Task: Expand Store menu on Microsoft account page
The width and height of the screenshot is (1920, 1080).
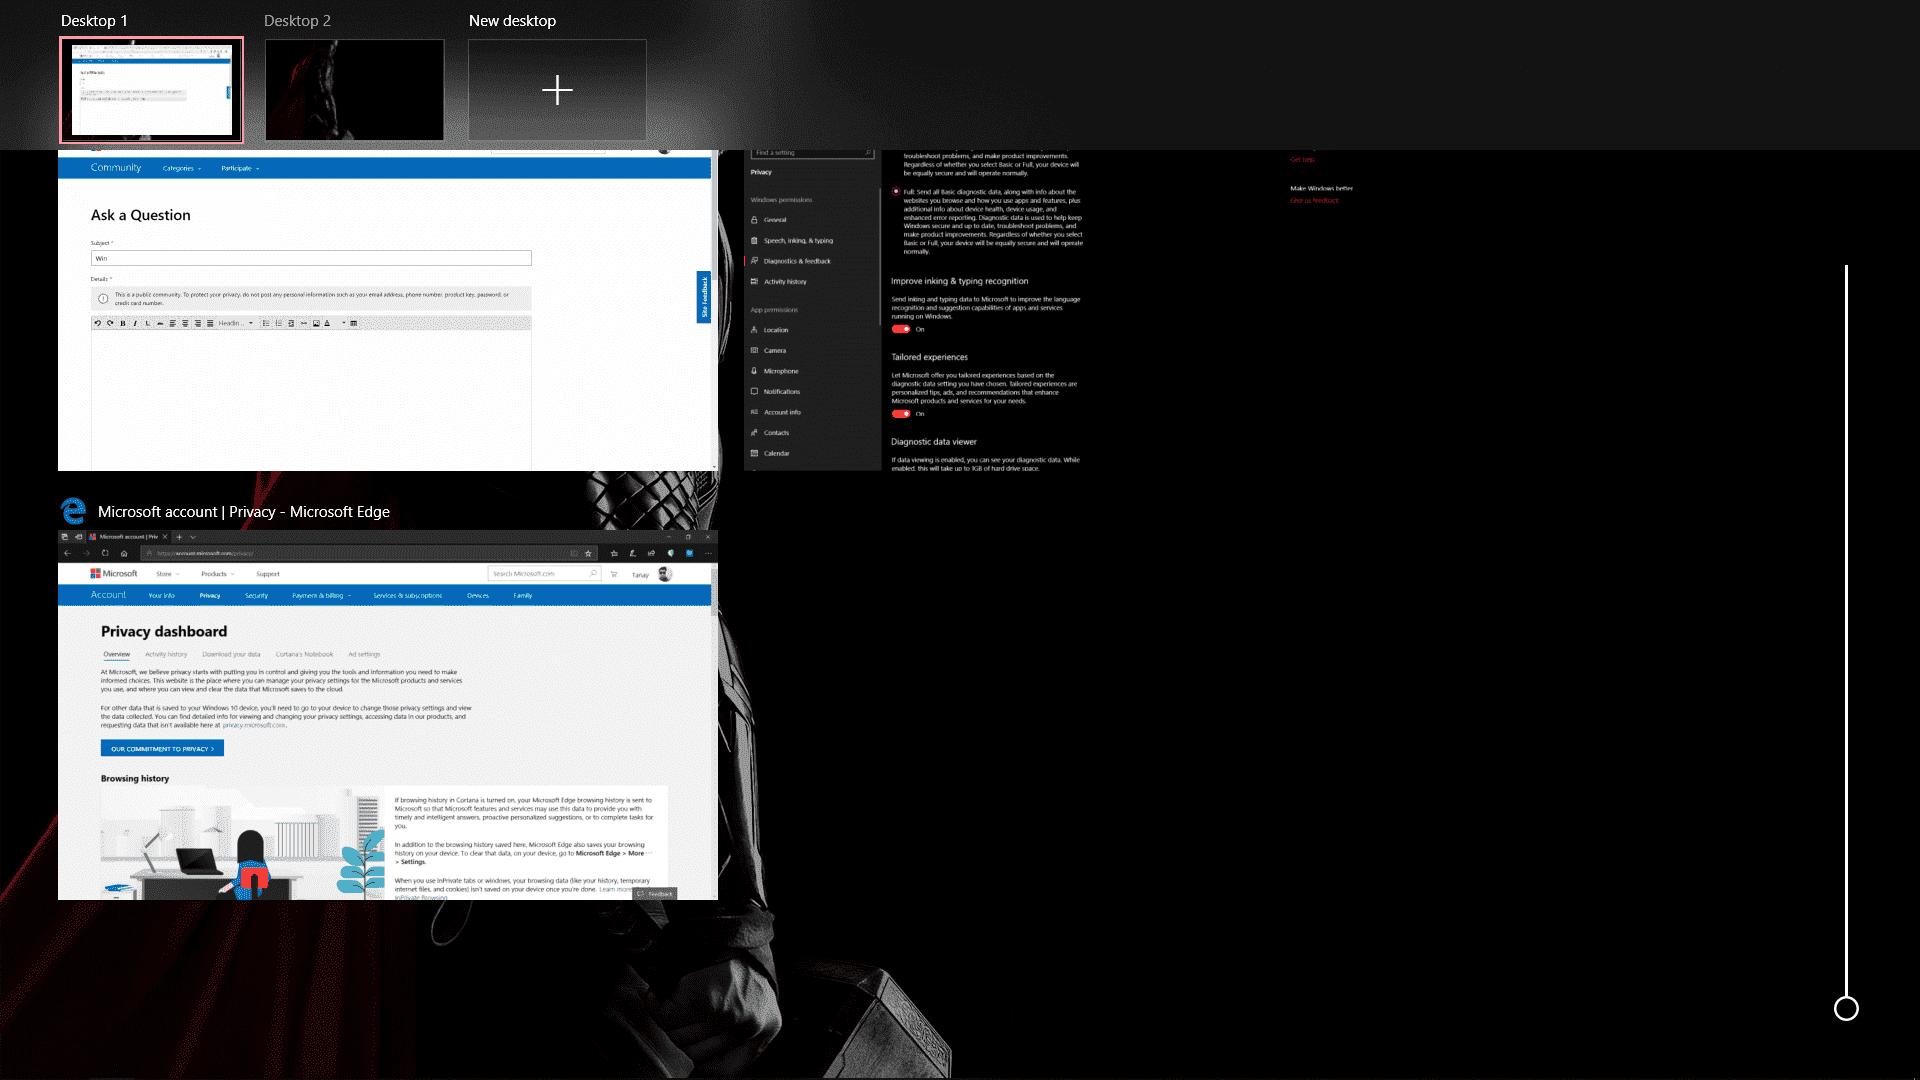Action: click(x=168, y=574)
